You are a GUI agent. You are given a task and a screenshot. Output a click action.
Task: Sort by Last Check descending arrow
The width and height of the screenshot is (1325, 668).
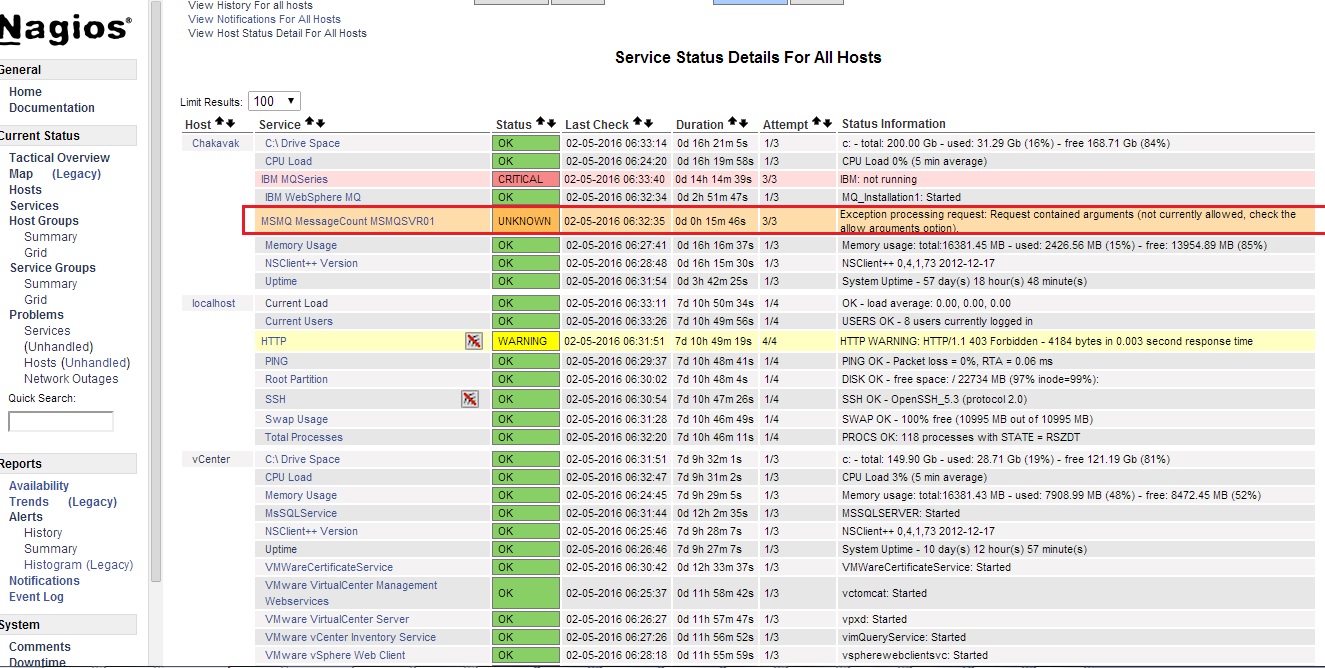648,123
